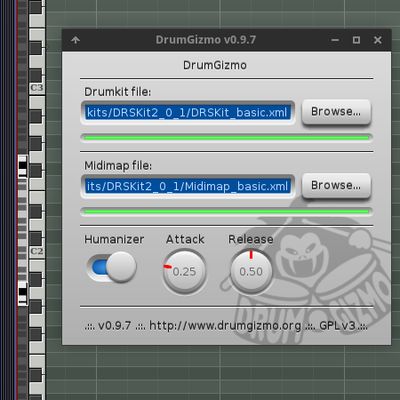Click the C3 piano key label

point(37,88)
